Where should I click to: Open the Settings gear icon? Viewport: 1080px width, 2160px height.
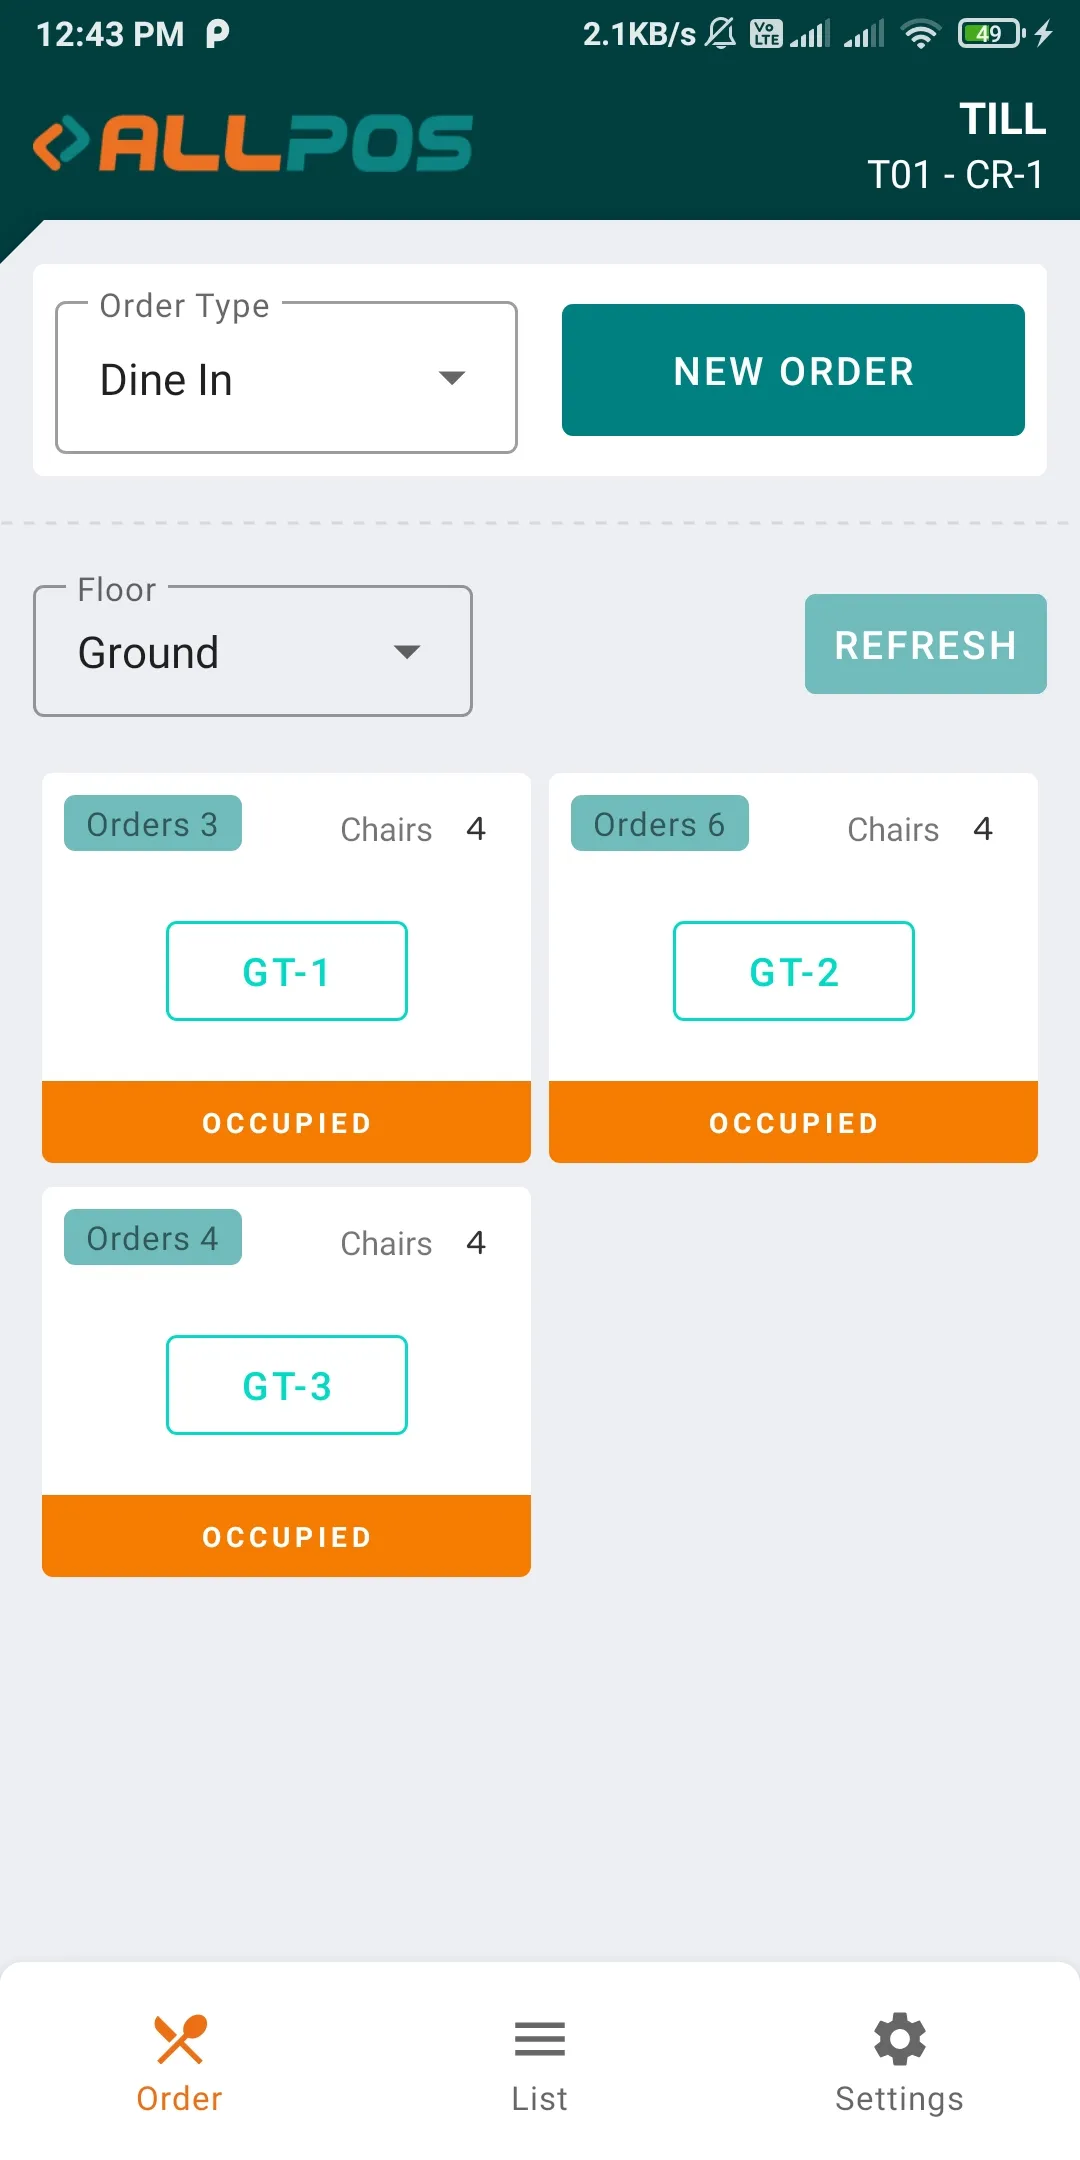point(899,2038)
